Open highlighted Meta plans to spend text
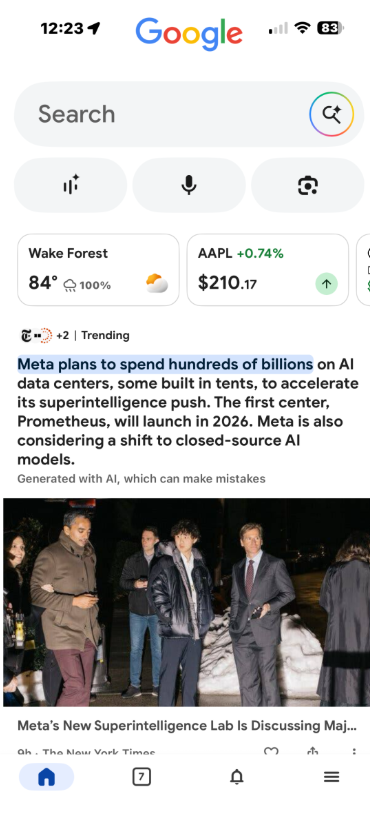The height and width of the screenshot is (826, 370). pos(165,364)
